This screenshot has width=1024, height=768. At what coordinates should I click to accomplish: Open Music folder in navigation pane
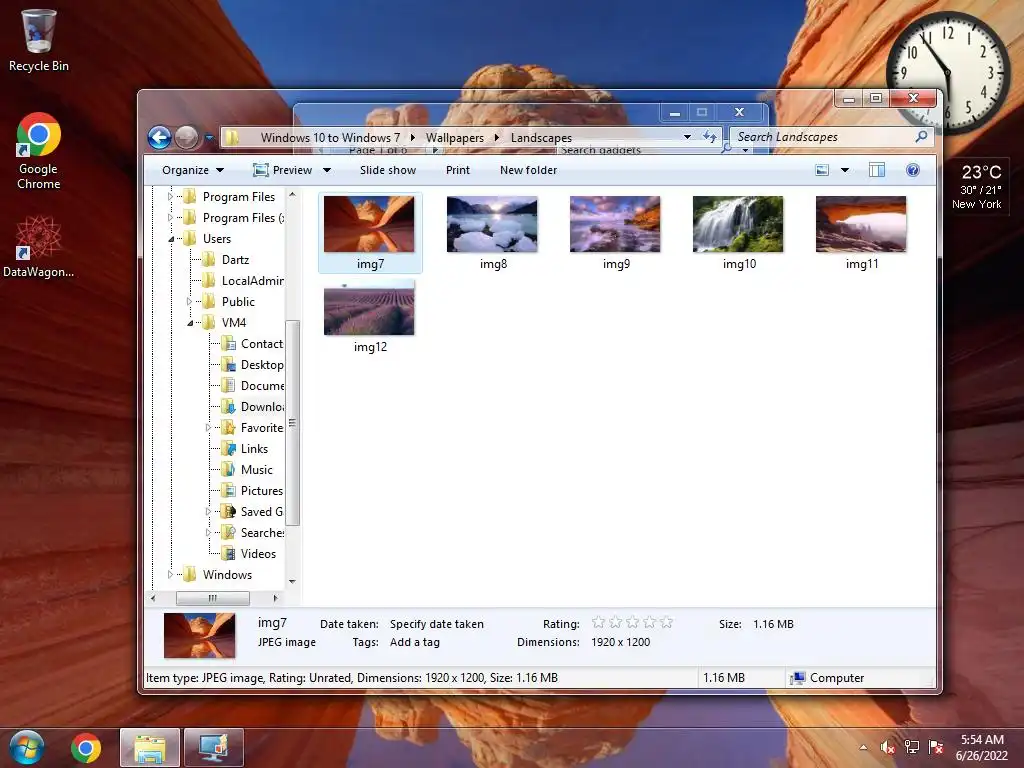[247, 470]
